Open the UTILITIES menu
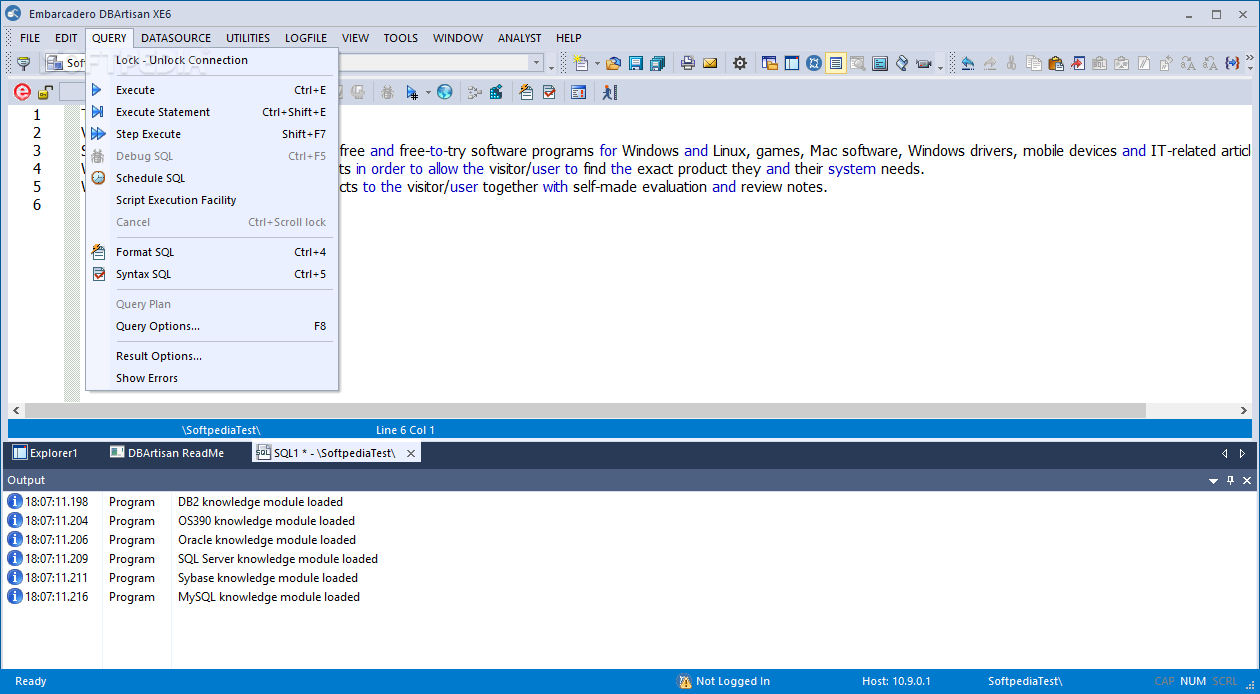Screen dimensions: 1260x694 (x=248, y=38)
